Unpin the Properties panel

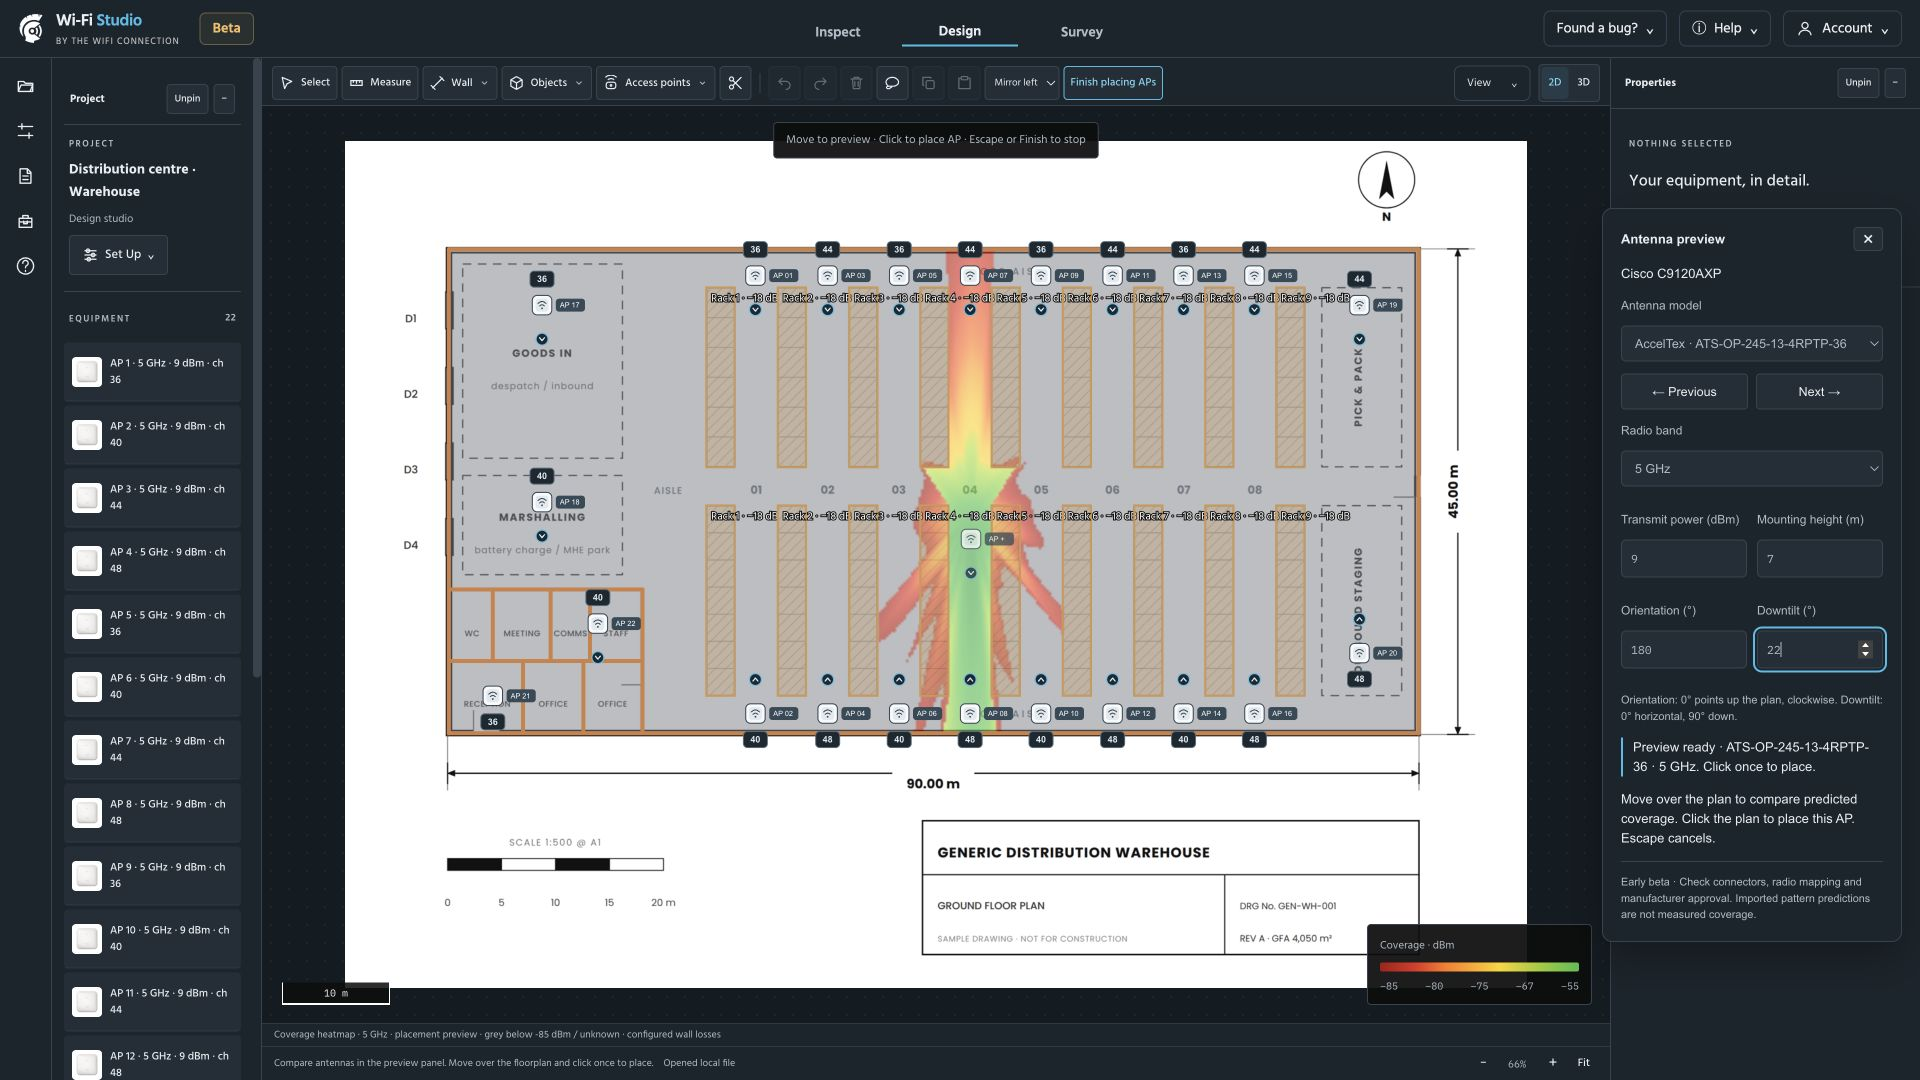pos(1858,83)
